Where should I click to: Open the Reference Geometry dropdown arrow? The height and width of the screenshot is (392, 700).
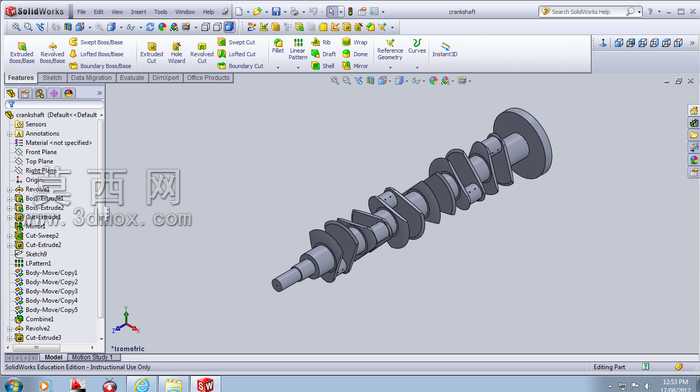390,67
